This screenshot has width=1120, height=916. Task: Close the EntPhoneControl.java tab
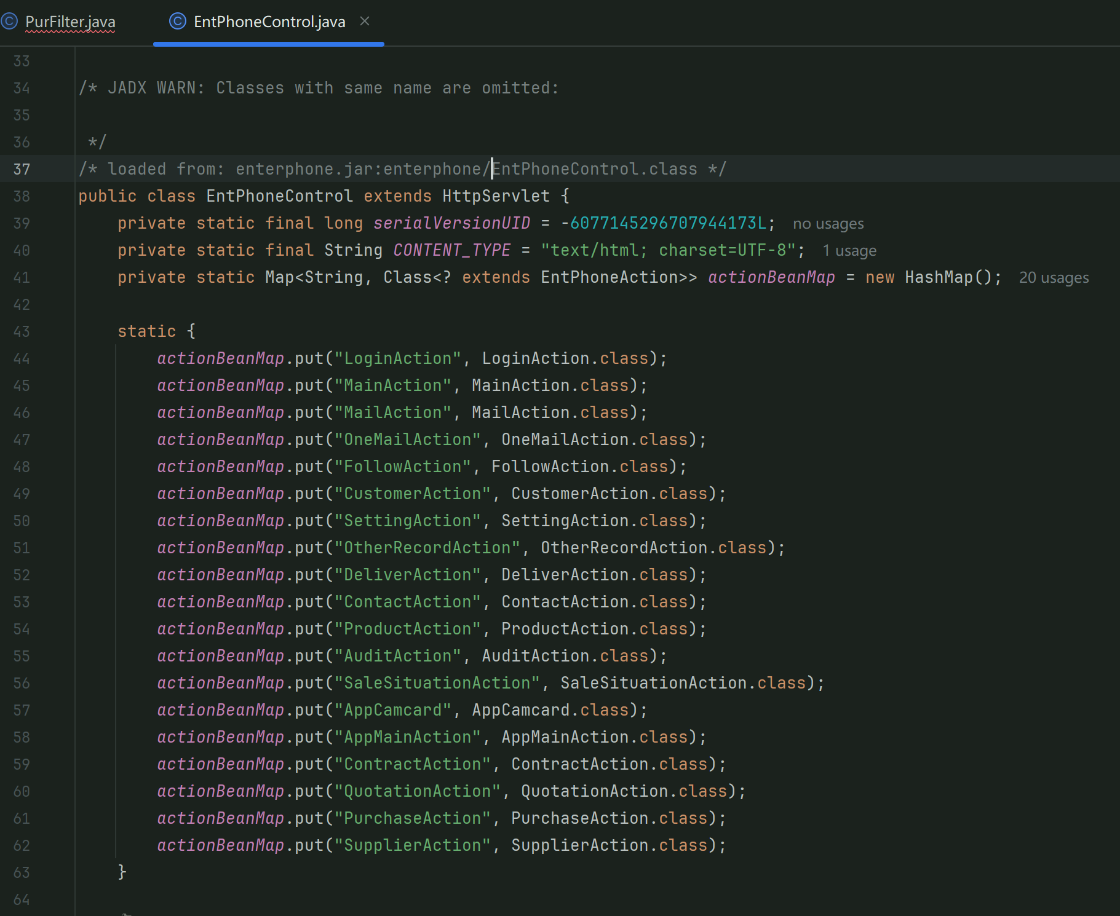tap(364, 21)
